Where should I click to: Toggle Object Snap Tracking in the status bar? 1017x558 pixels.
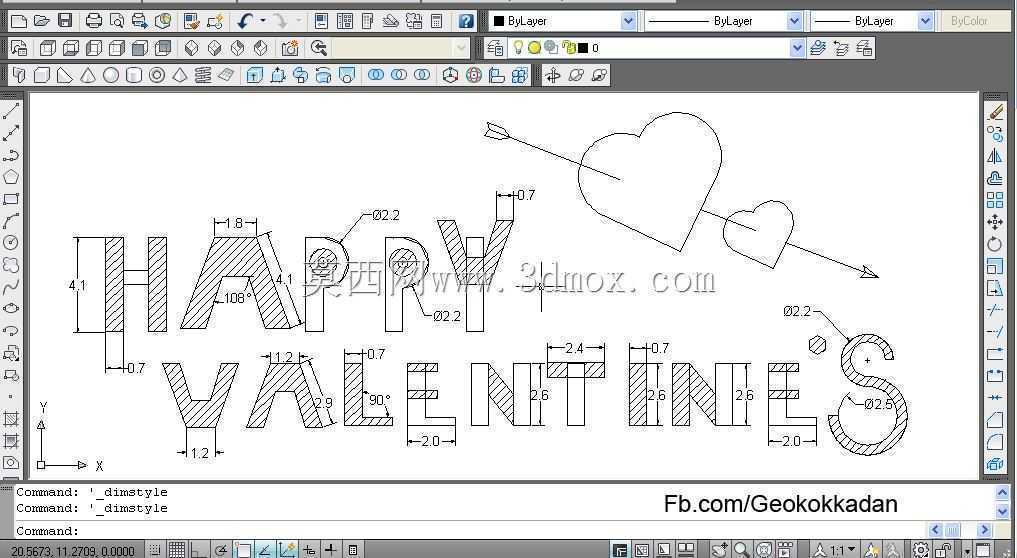[x=265, y=550]
